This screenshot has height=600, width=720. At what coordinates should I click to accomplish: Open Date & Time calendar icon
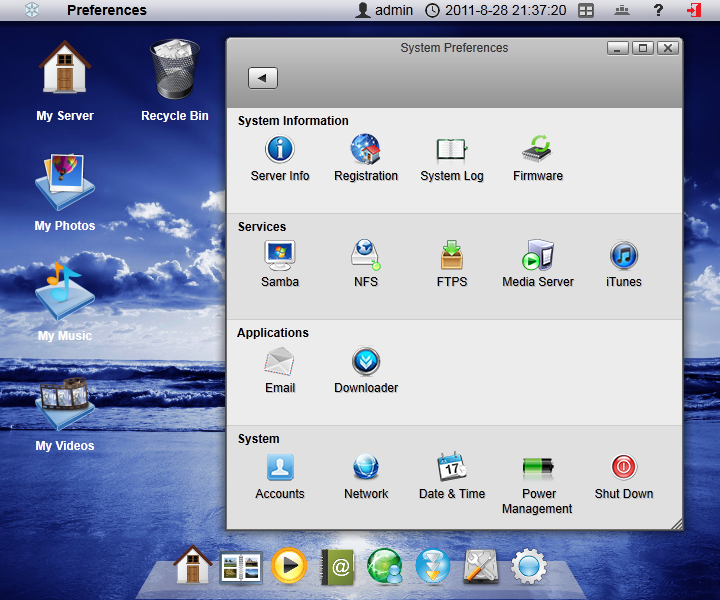point(452,468)
